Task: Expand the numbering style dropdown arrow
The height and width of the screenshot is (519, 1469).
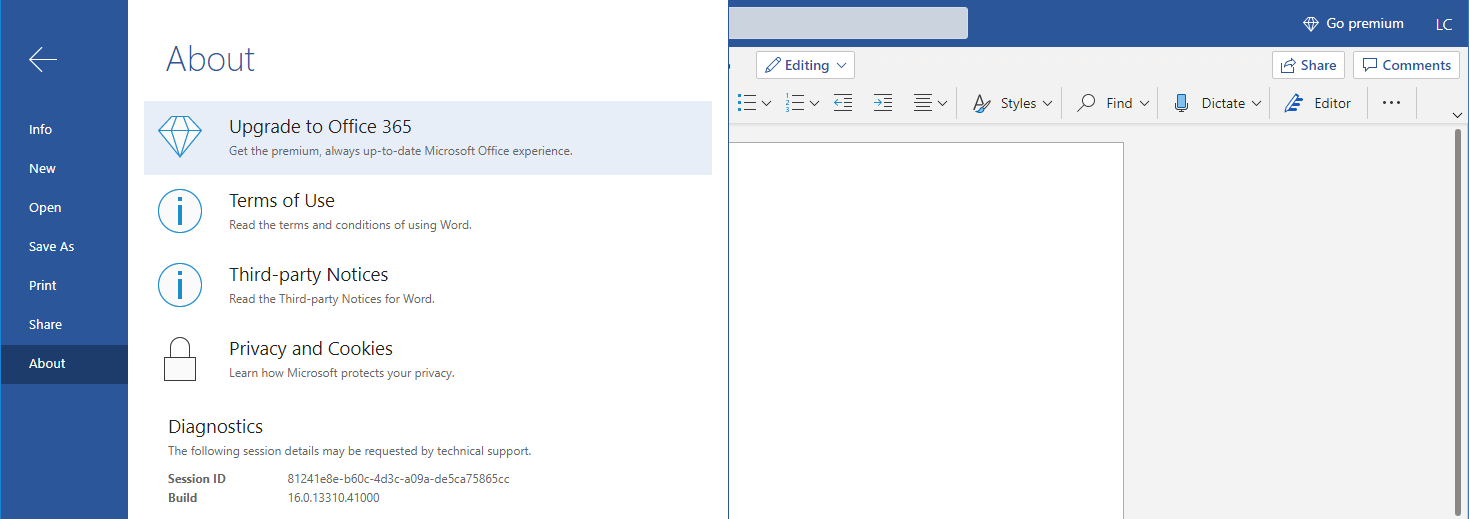Action: (x=815, y=103)
